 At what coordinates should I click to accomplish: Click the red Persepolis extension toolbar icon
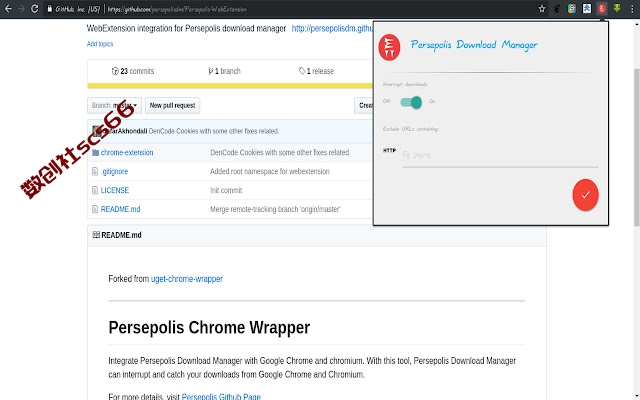point(602,9)
